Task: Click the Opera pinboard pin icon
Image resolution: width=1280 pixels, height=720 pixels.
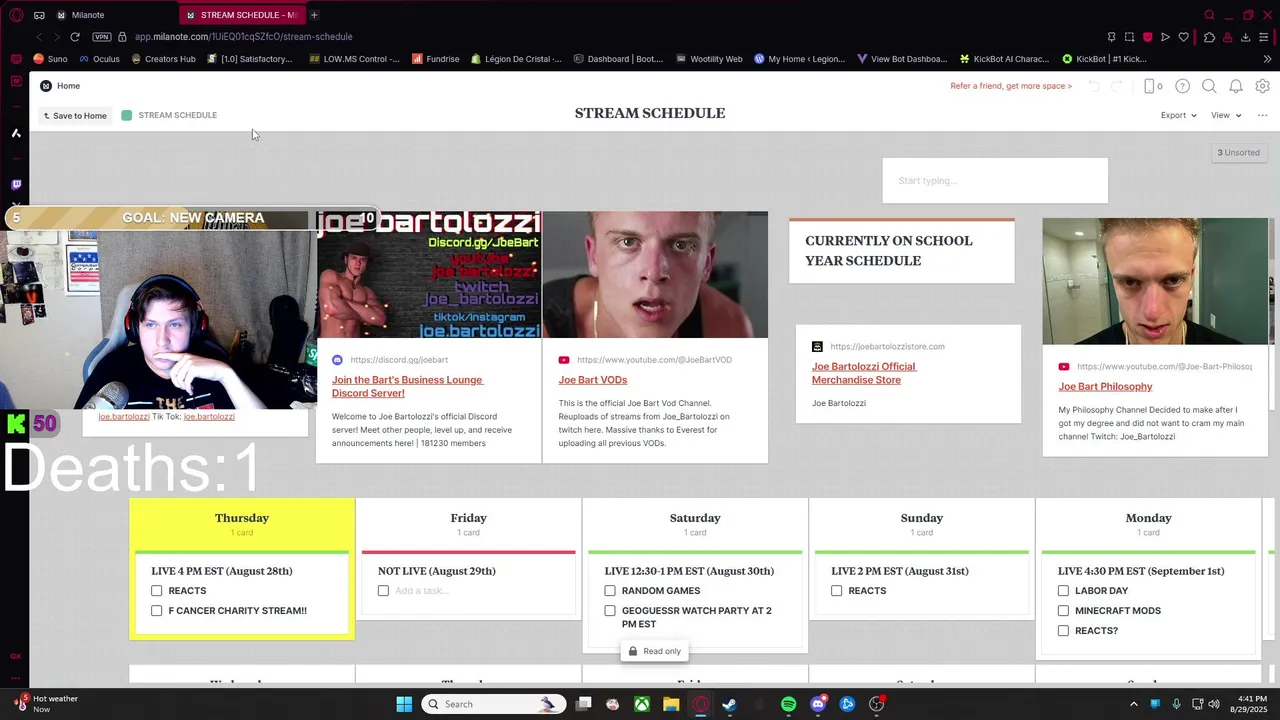Action: click(x=1111, y=37)
